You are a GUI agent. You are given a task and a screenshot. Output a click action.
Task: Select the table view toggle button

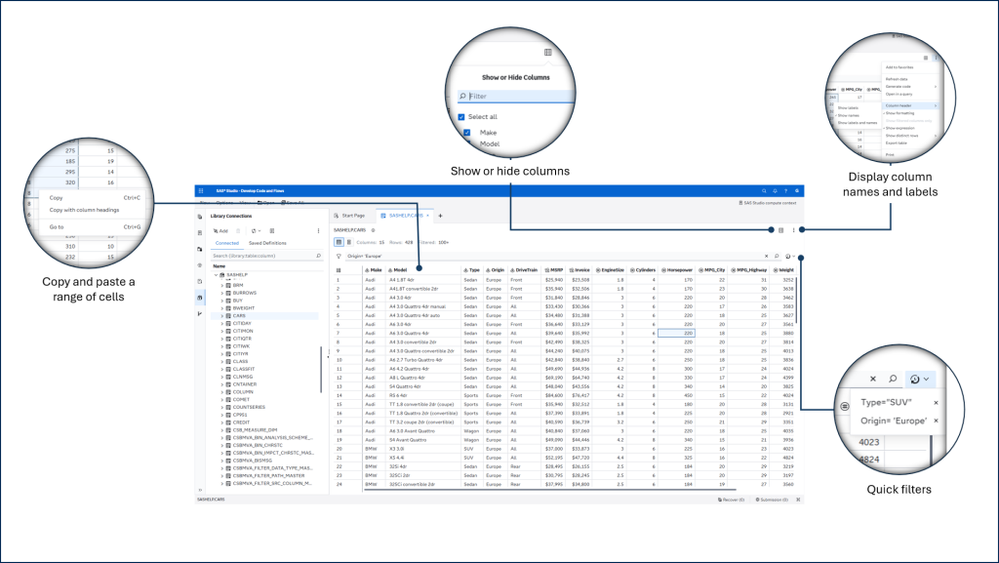[x=339, y=242]
